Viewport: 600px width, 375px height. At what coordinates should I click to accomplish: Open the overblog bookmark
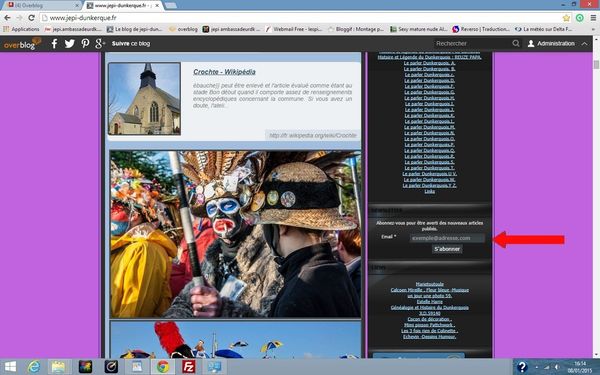(x=183, y=29)
